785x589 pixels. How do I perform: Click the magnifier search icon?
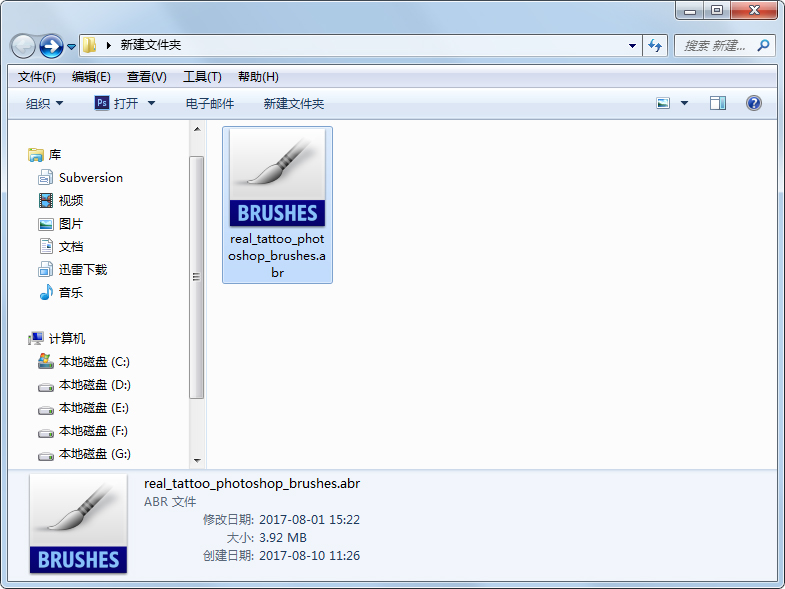(x=763, y=46)
